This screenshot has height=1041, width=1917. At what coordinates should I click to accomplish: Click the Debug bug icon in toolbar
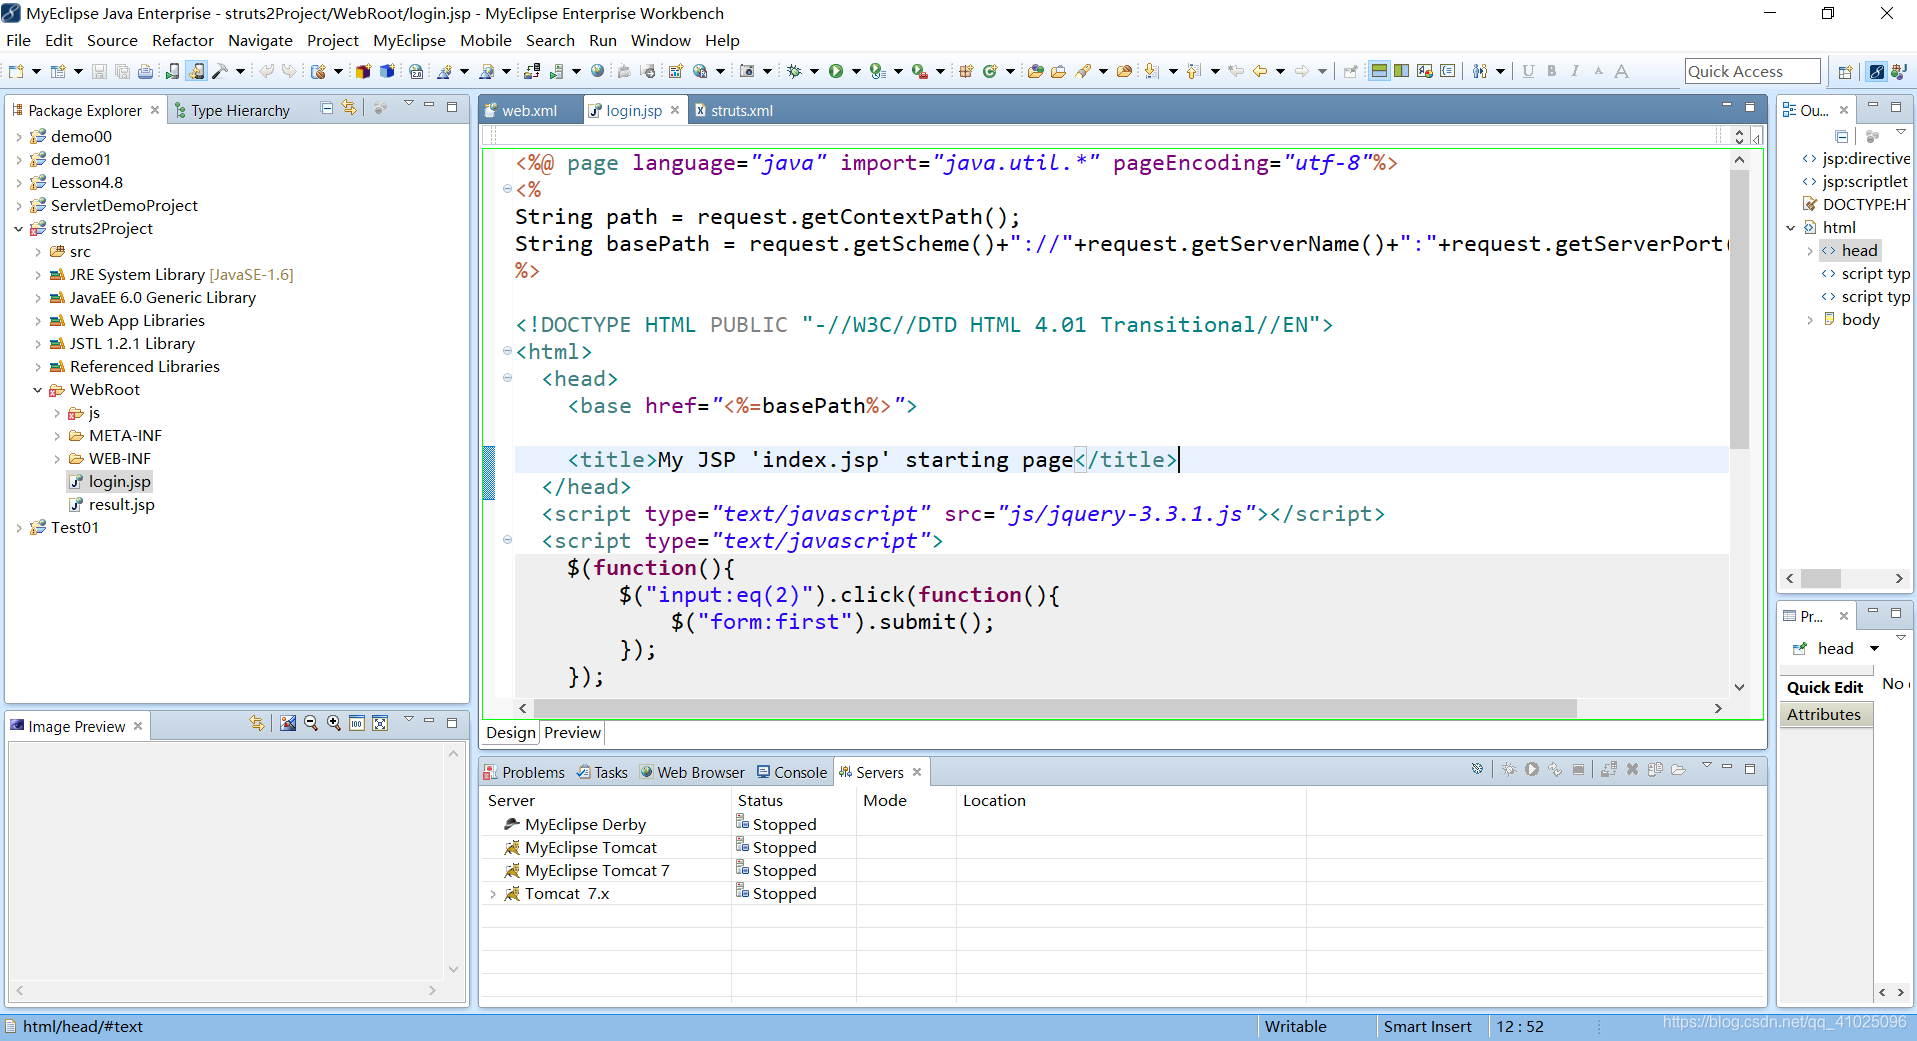[795, 71]
